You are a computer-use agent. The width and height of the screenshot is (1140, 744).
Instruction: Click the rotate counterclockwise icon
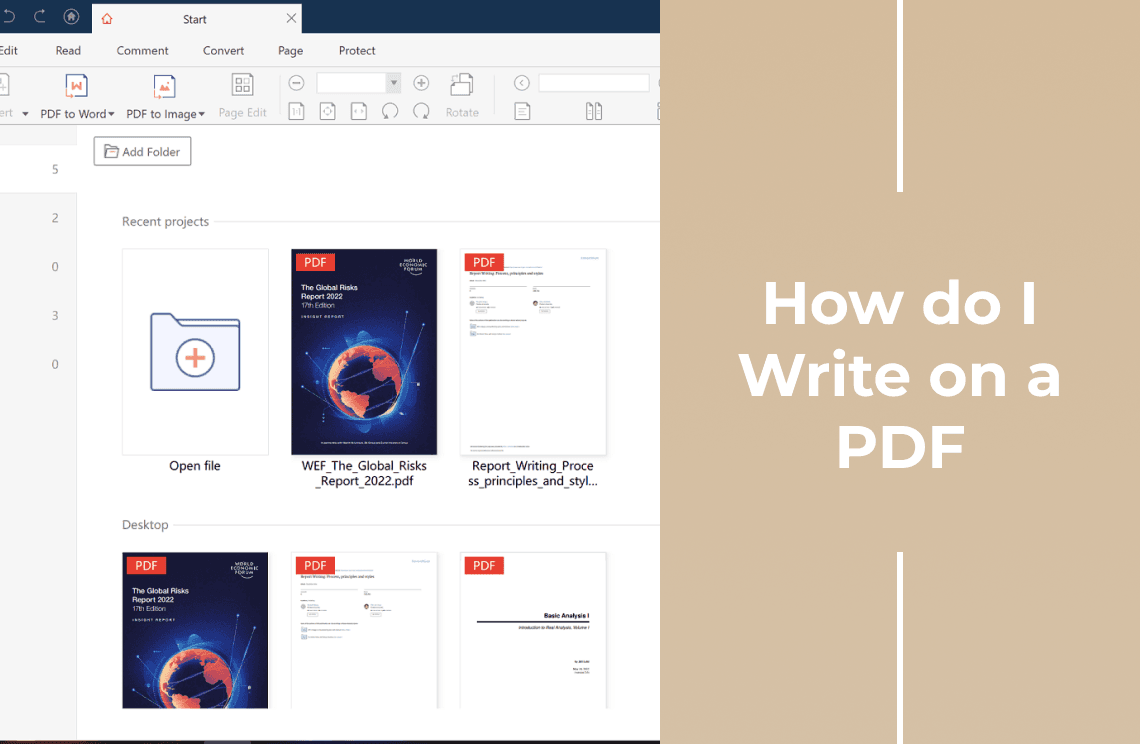click(x=390, y=111)
